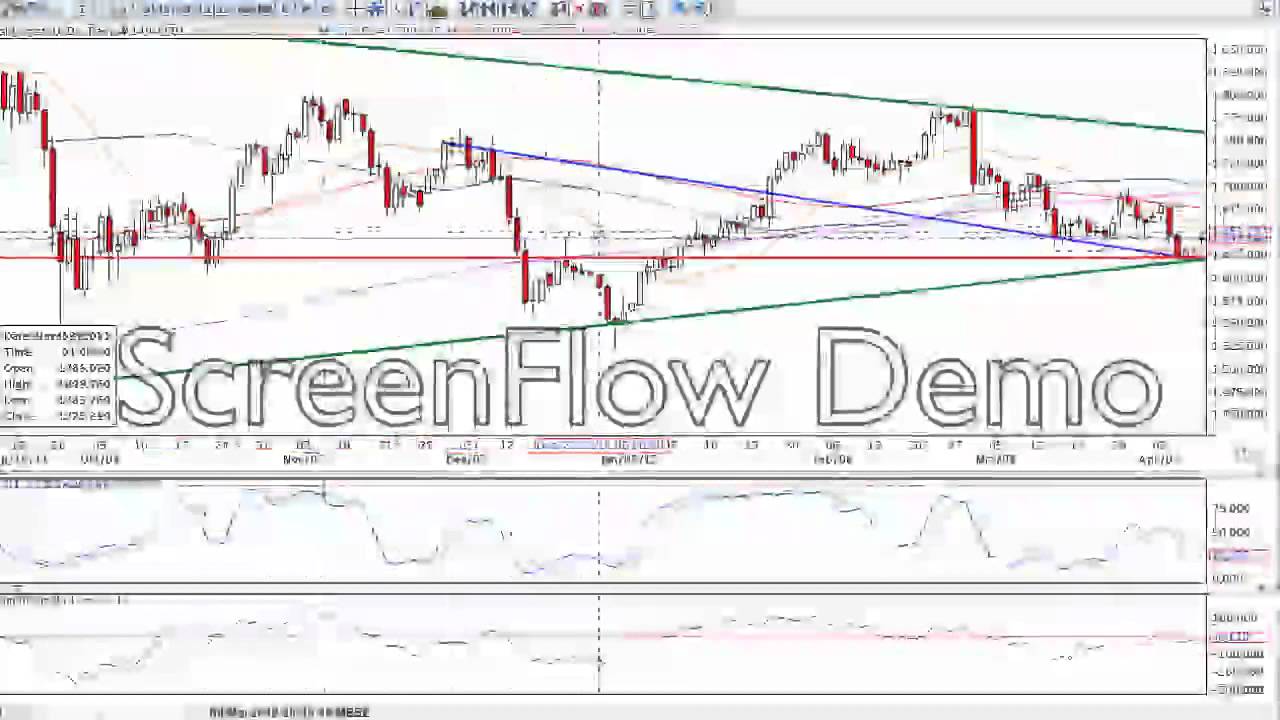This screenshot has height=720, width=1280.
Task: Select the red horizontal support line
Action: pos(603,258)
